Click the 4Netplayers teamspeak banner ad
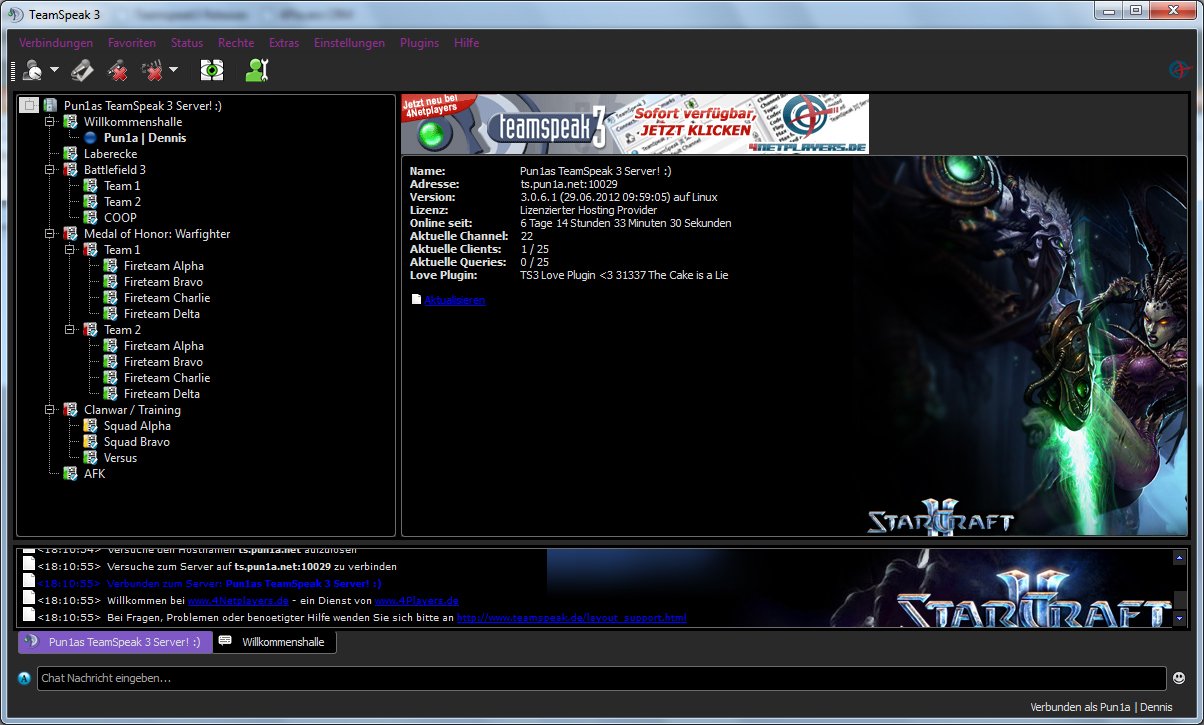Viewport: 1204px width, 725px height. tap(635, 124)
